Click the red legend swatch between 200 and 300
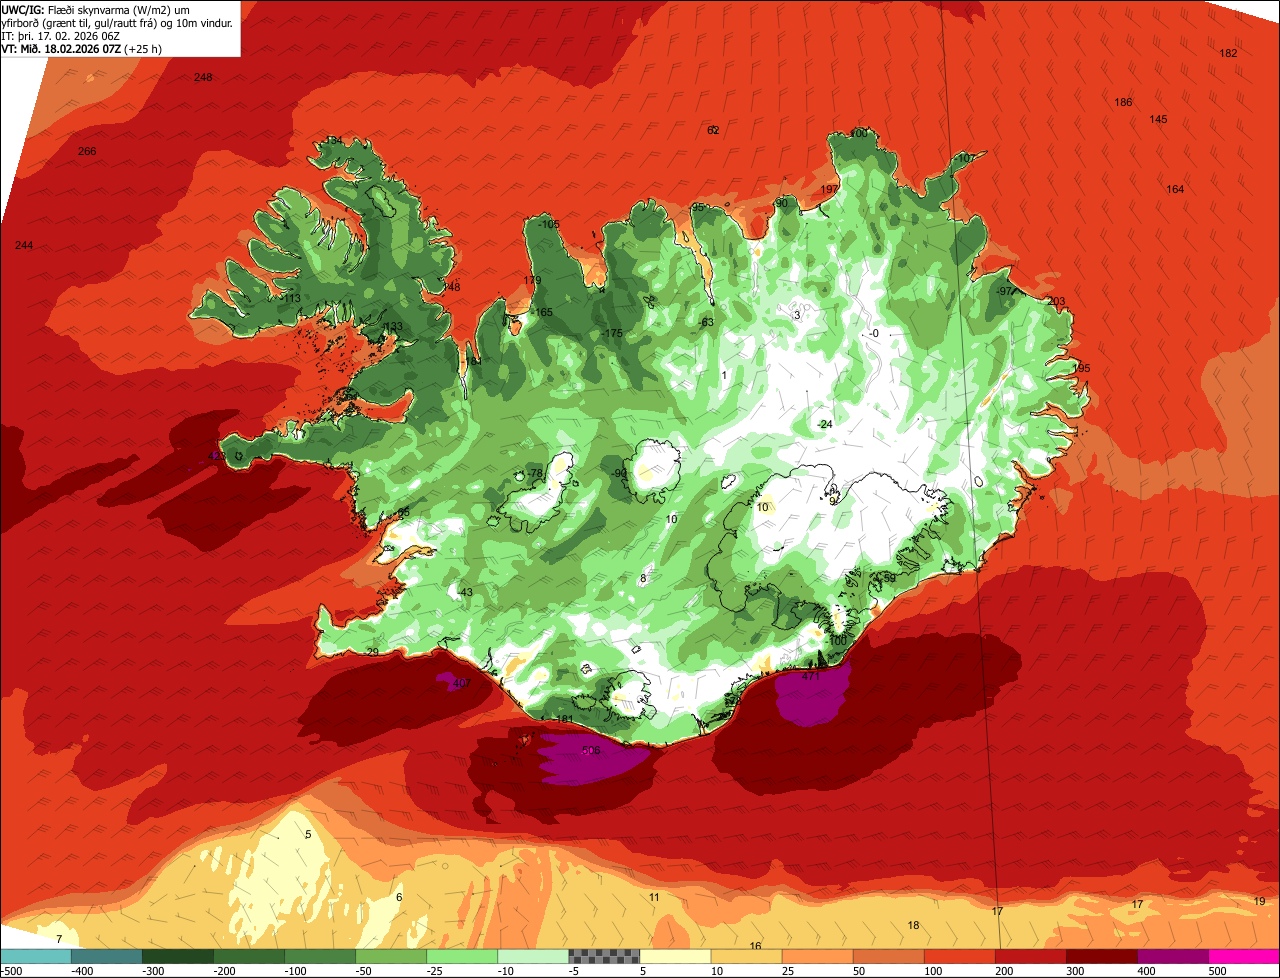Screen dimensions: 1280x978 (1030, 956)
